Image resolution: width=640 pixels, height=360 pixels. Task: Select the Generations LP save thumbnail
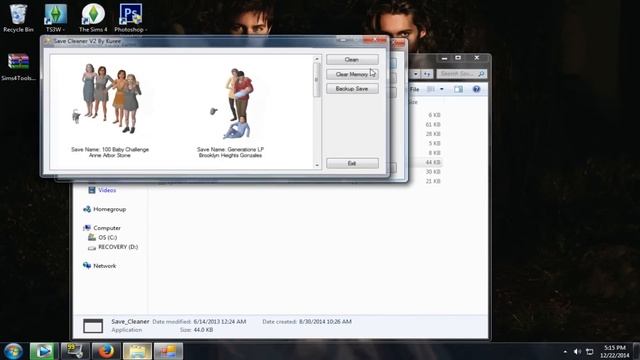pos(232,103)
